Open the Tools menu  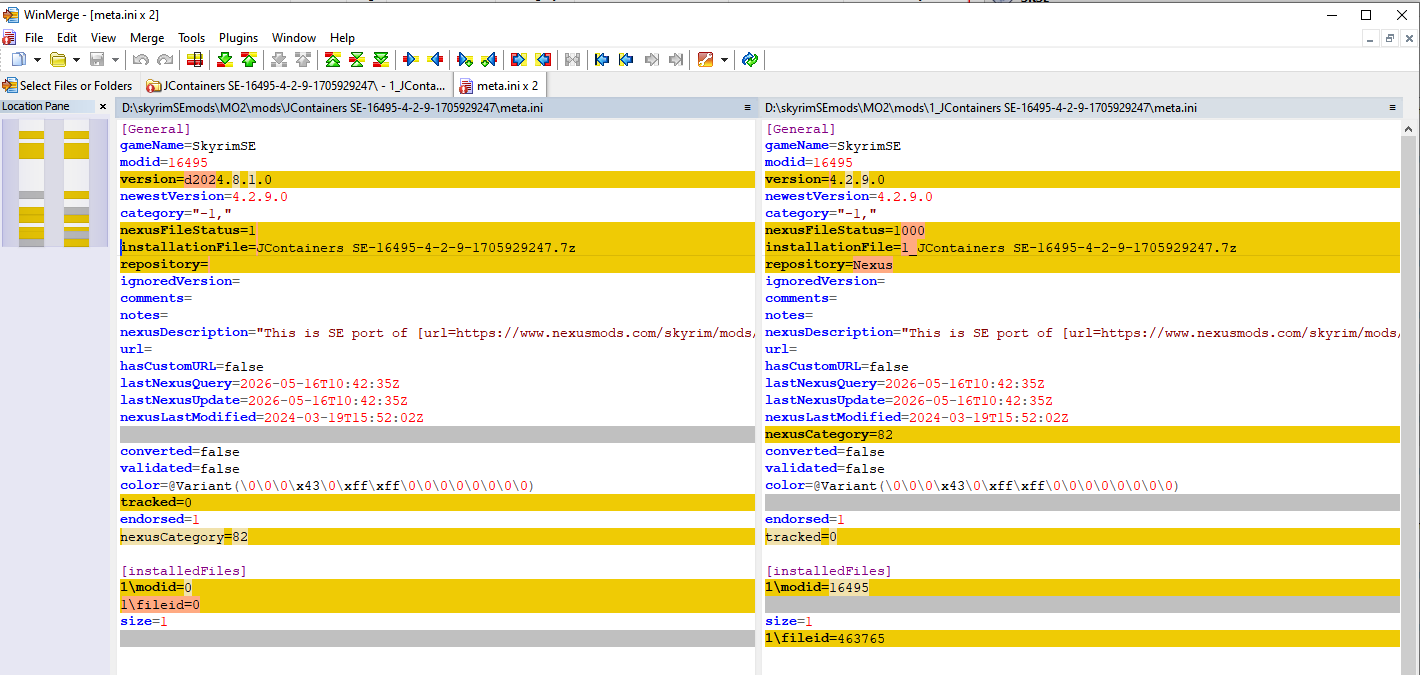191,38
